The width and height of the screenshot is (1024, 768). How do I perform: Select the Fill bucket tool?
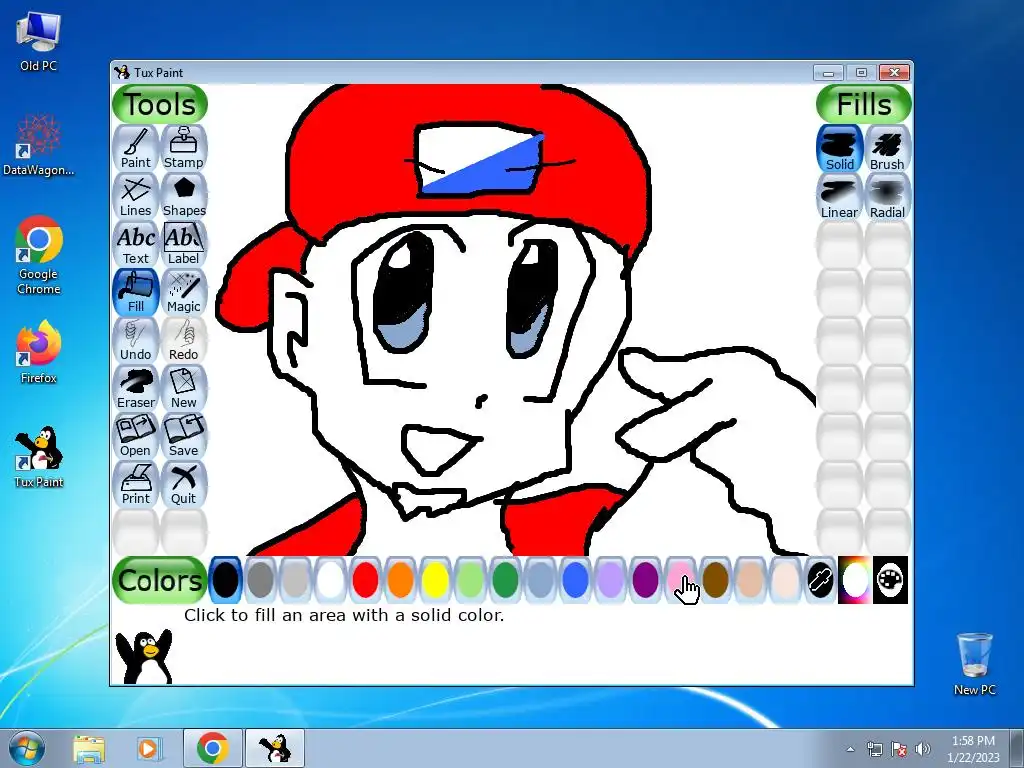pyautogui.click(x=136, y=292)
